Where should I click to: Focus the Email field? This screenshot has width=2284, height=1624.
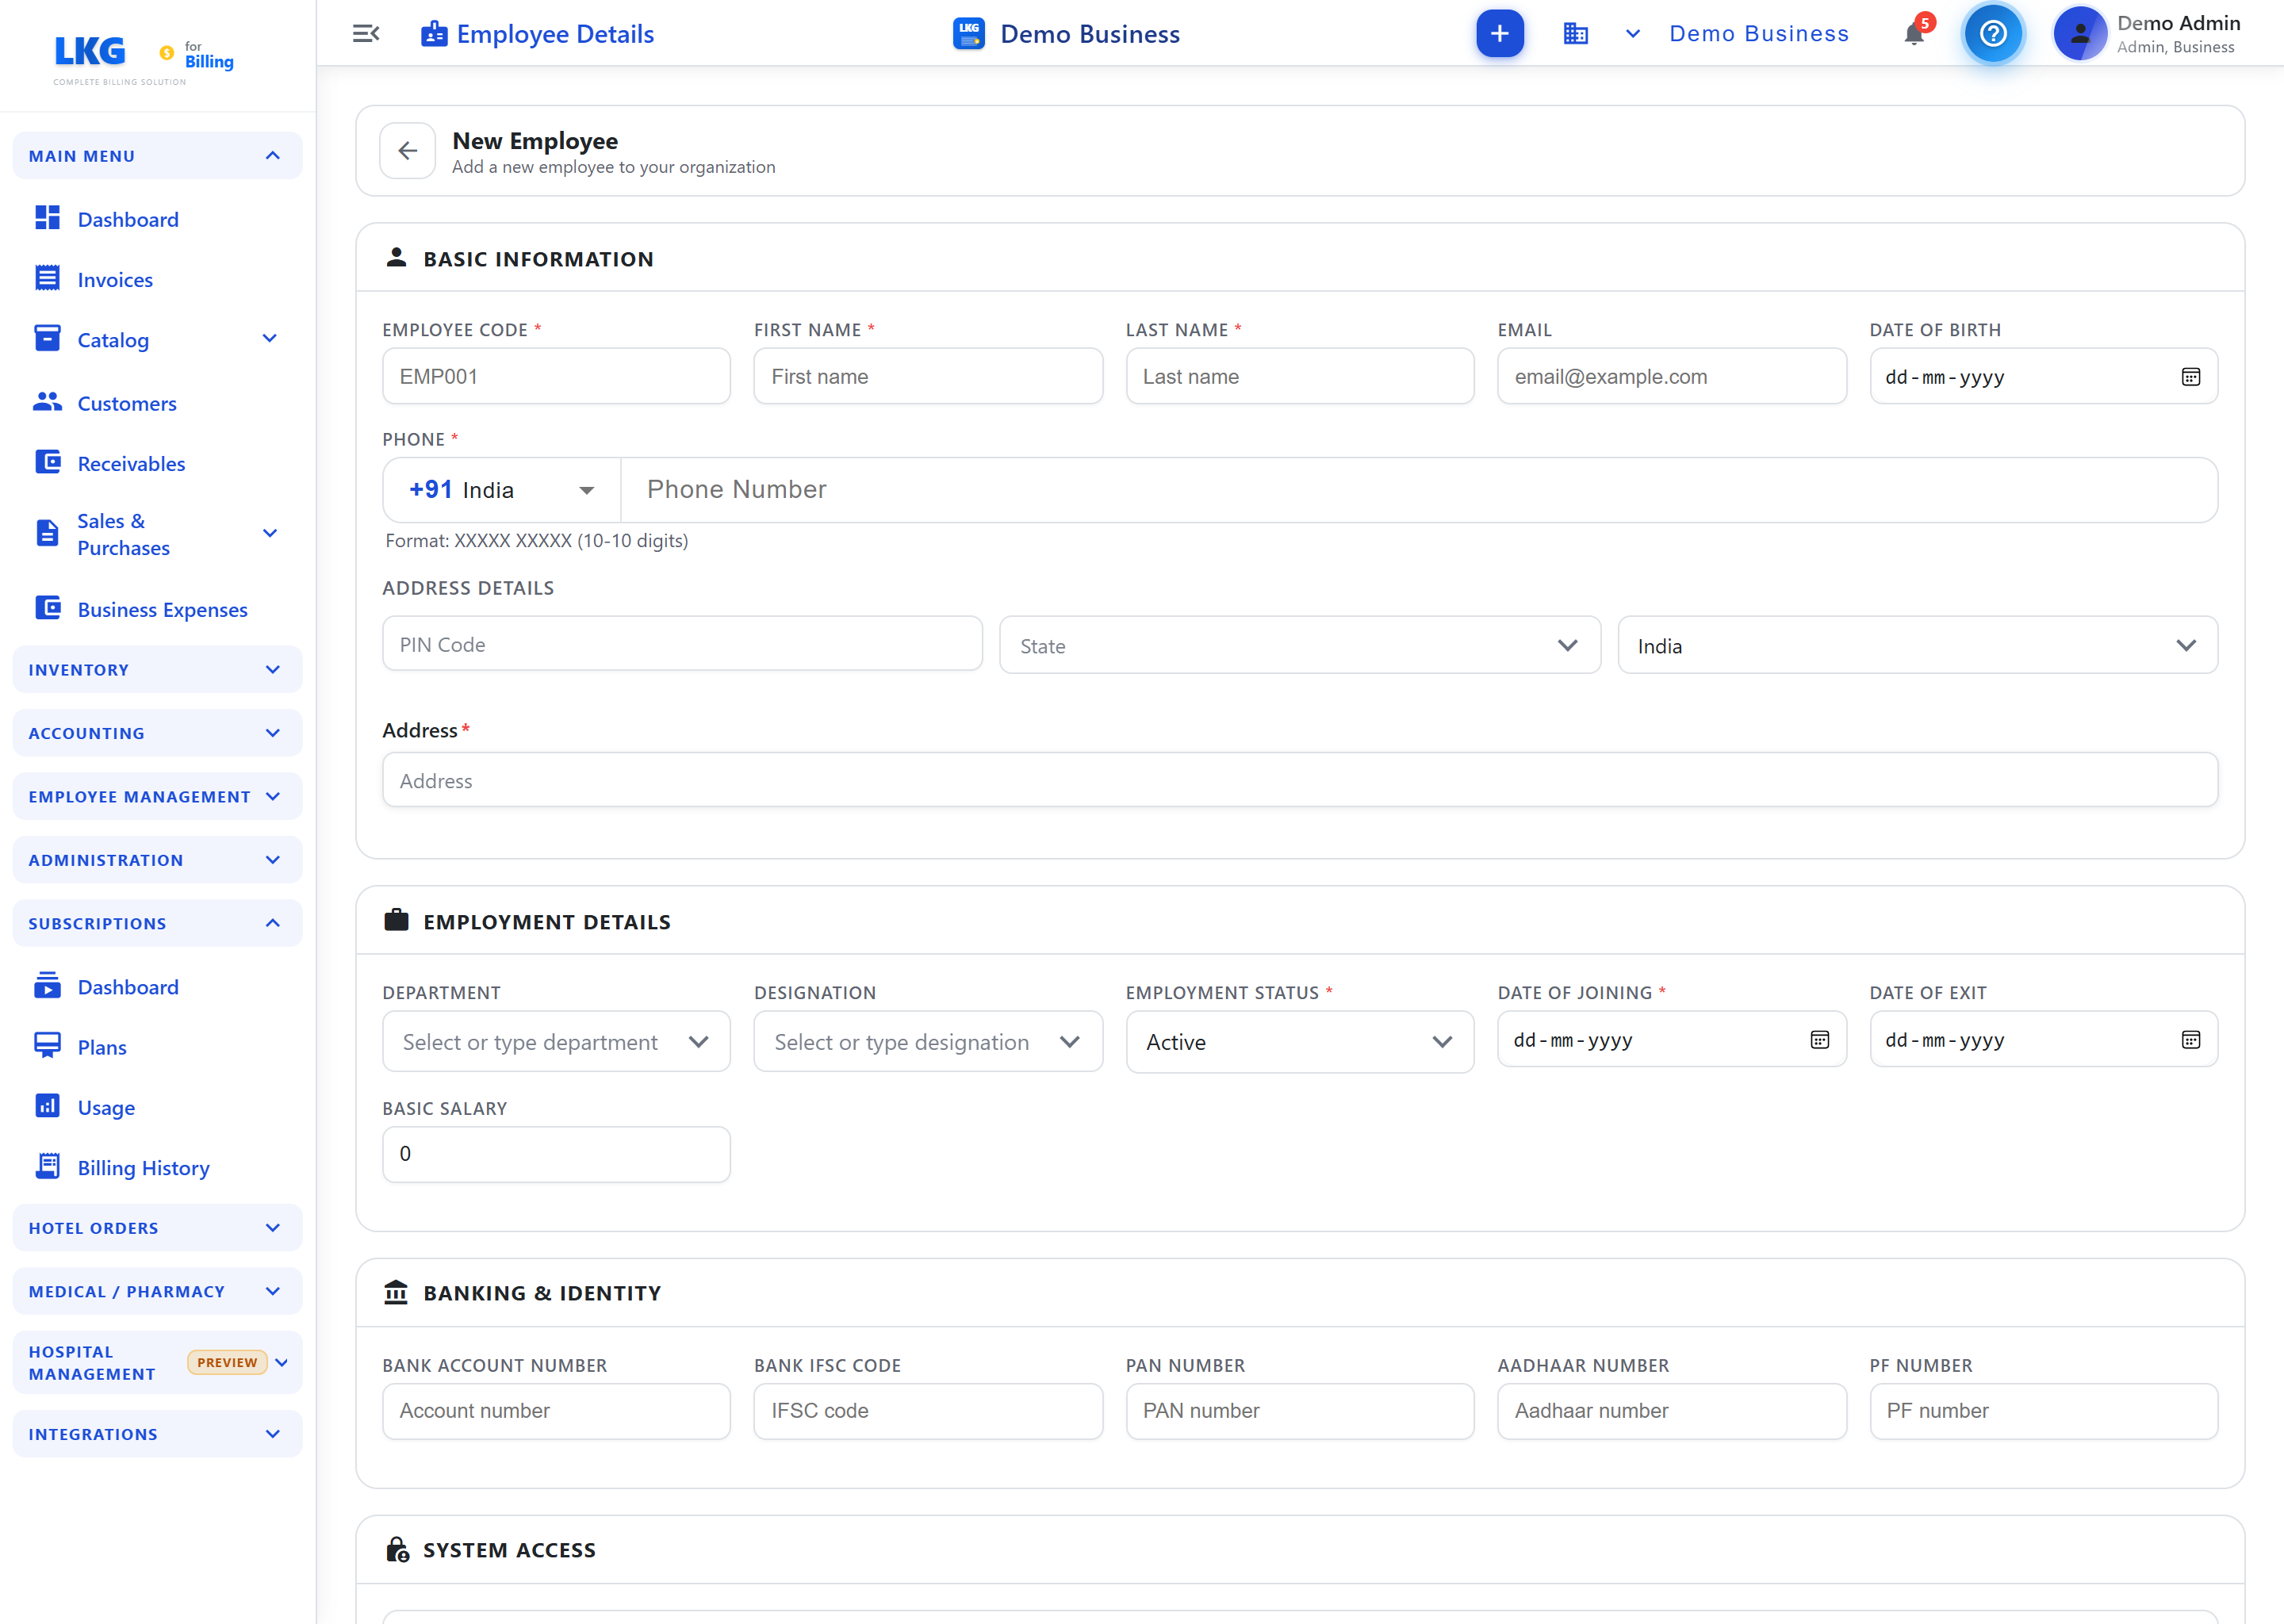tap(1671, 376)
